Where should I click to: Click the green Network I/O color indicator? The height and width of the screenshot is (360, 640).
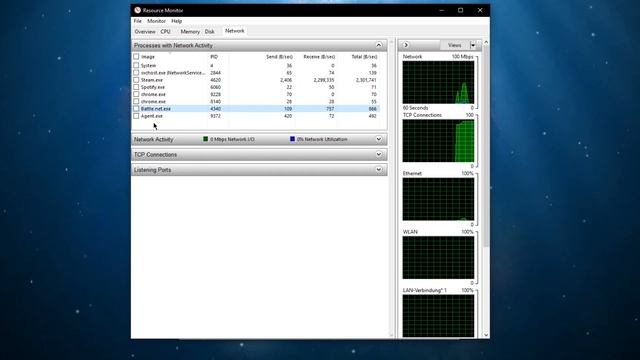click(x=205, y=139)
